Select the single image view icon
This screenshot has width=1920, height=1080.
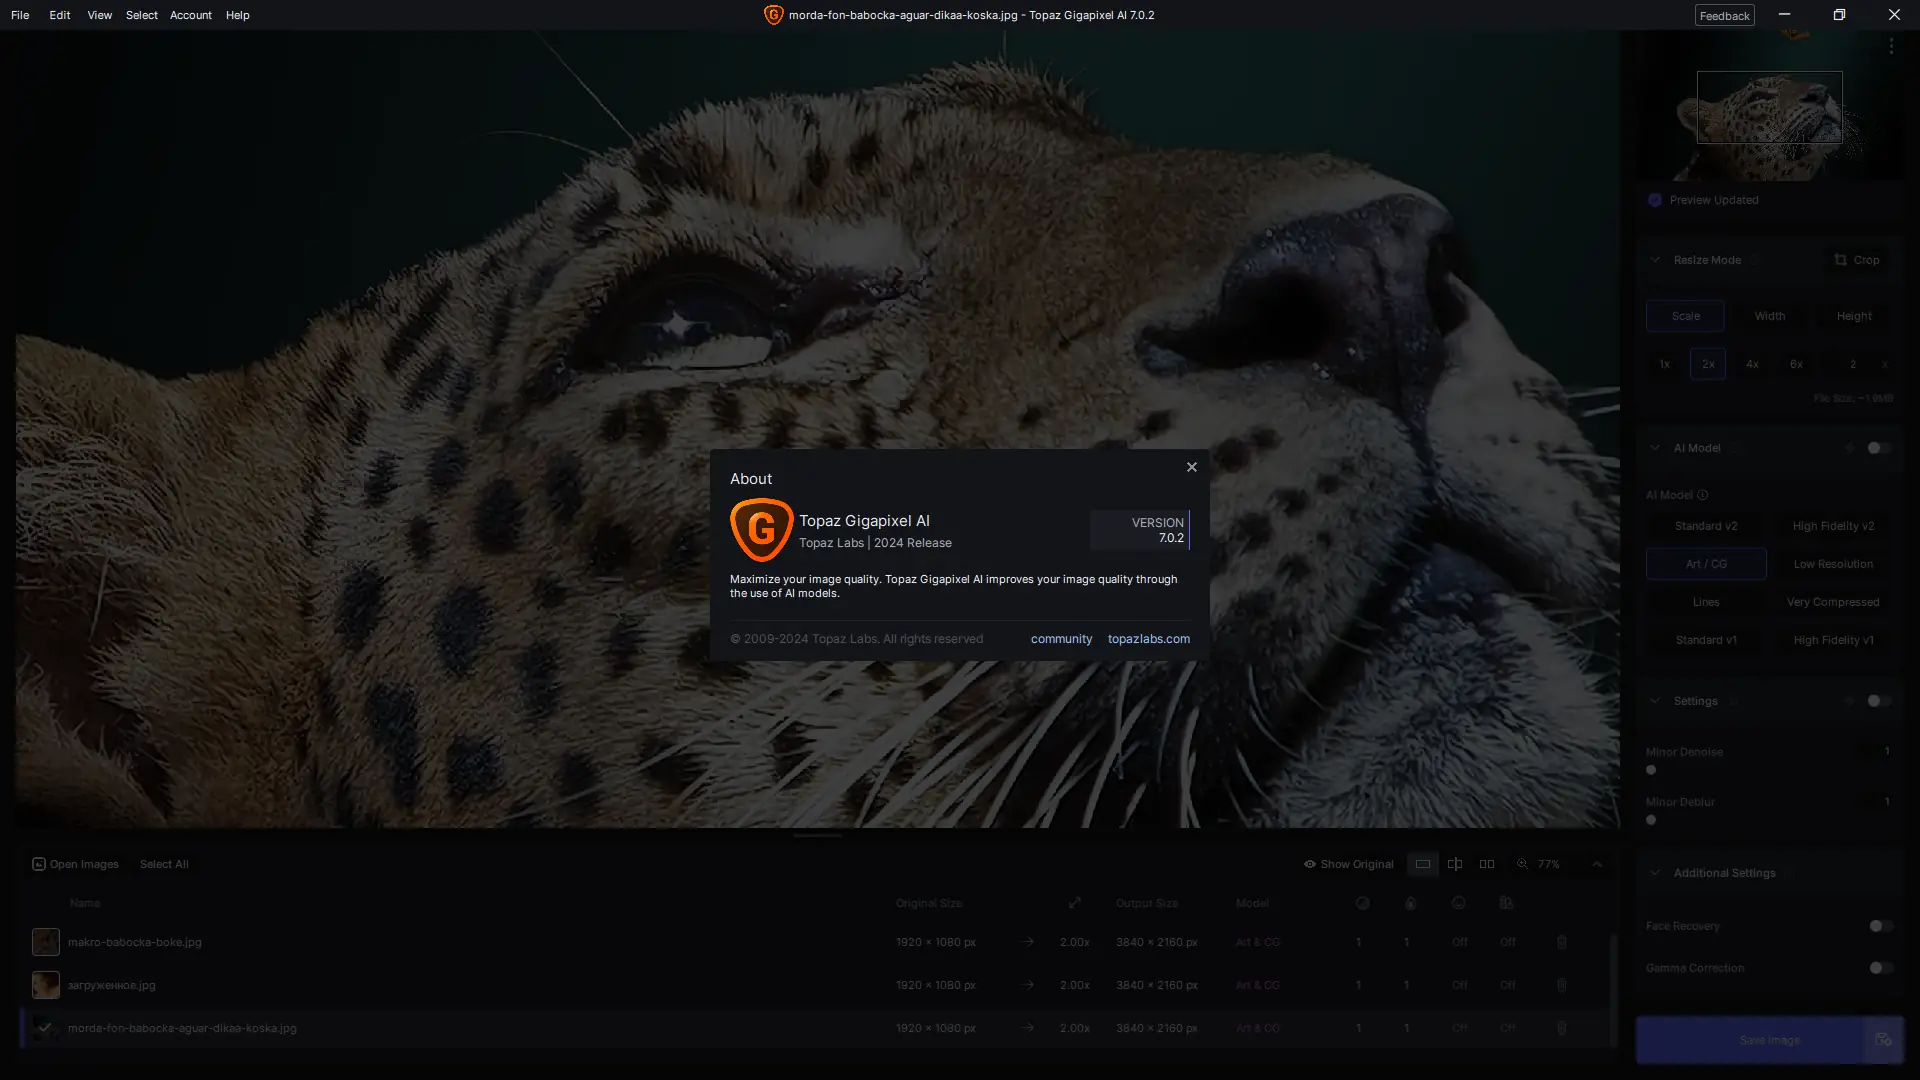1422,864
